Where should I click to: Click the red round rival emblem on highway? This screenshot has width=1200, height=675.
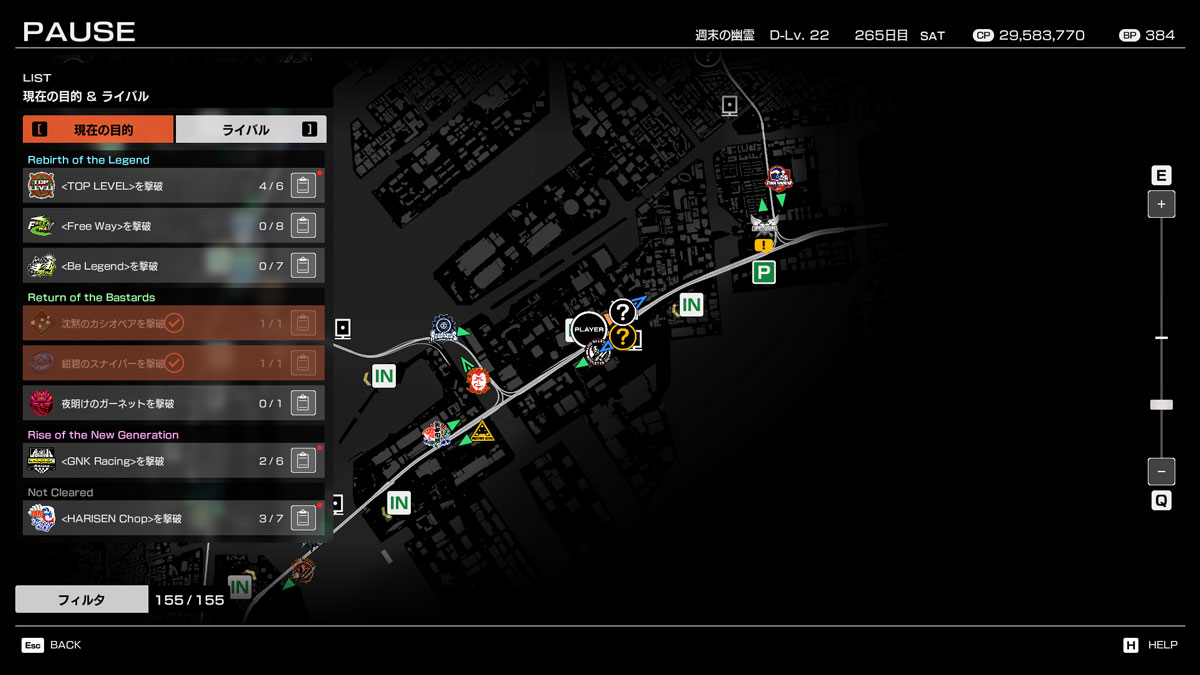pos(478,381)
